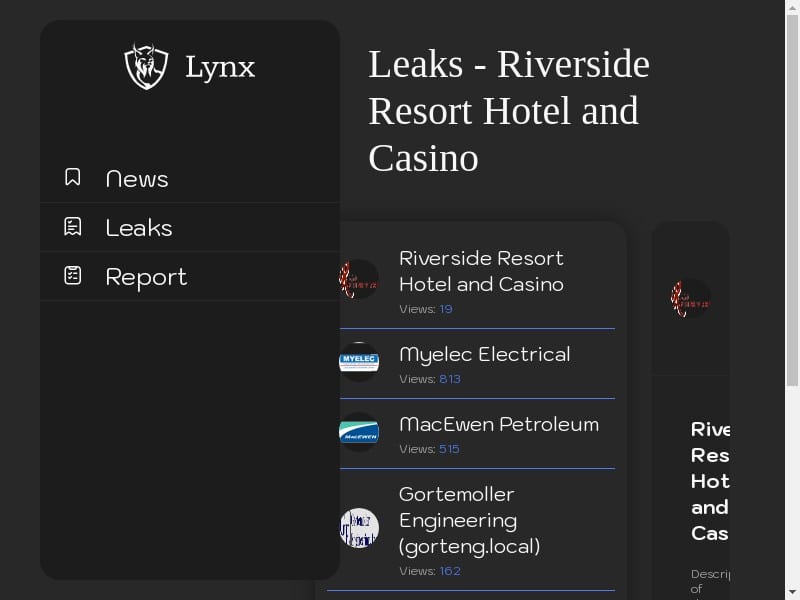
Task: Open the News menu item
Action: [190, 178]
